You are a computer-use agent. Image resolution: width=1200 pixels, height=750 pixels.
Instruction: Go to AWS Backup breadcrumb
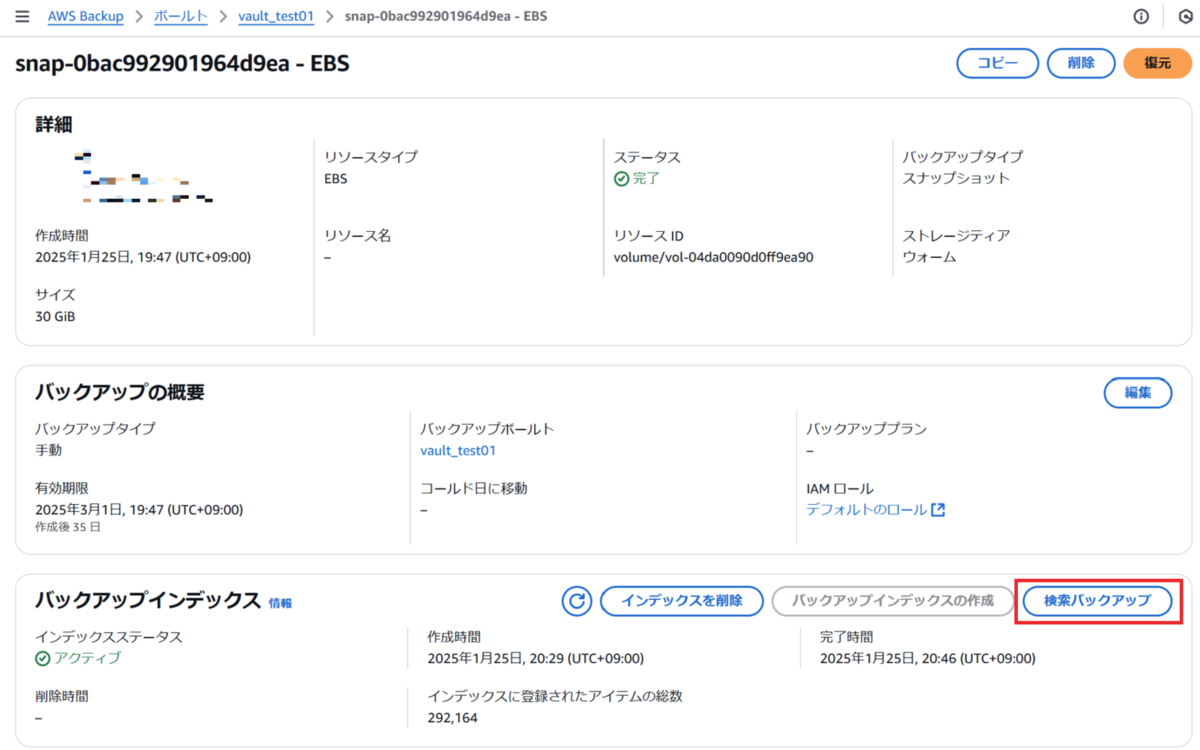(85, 17)
